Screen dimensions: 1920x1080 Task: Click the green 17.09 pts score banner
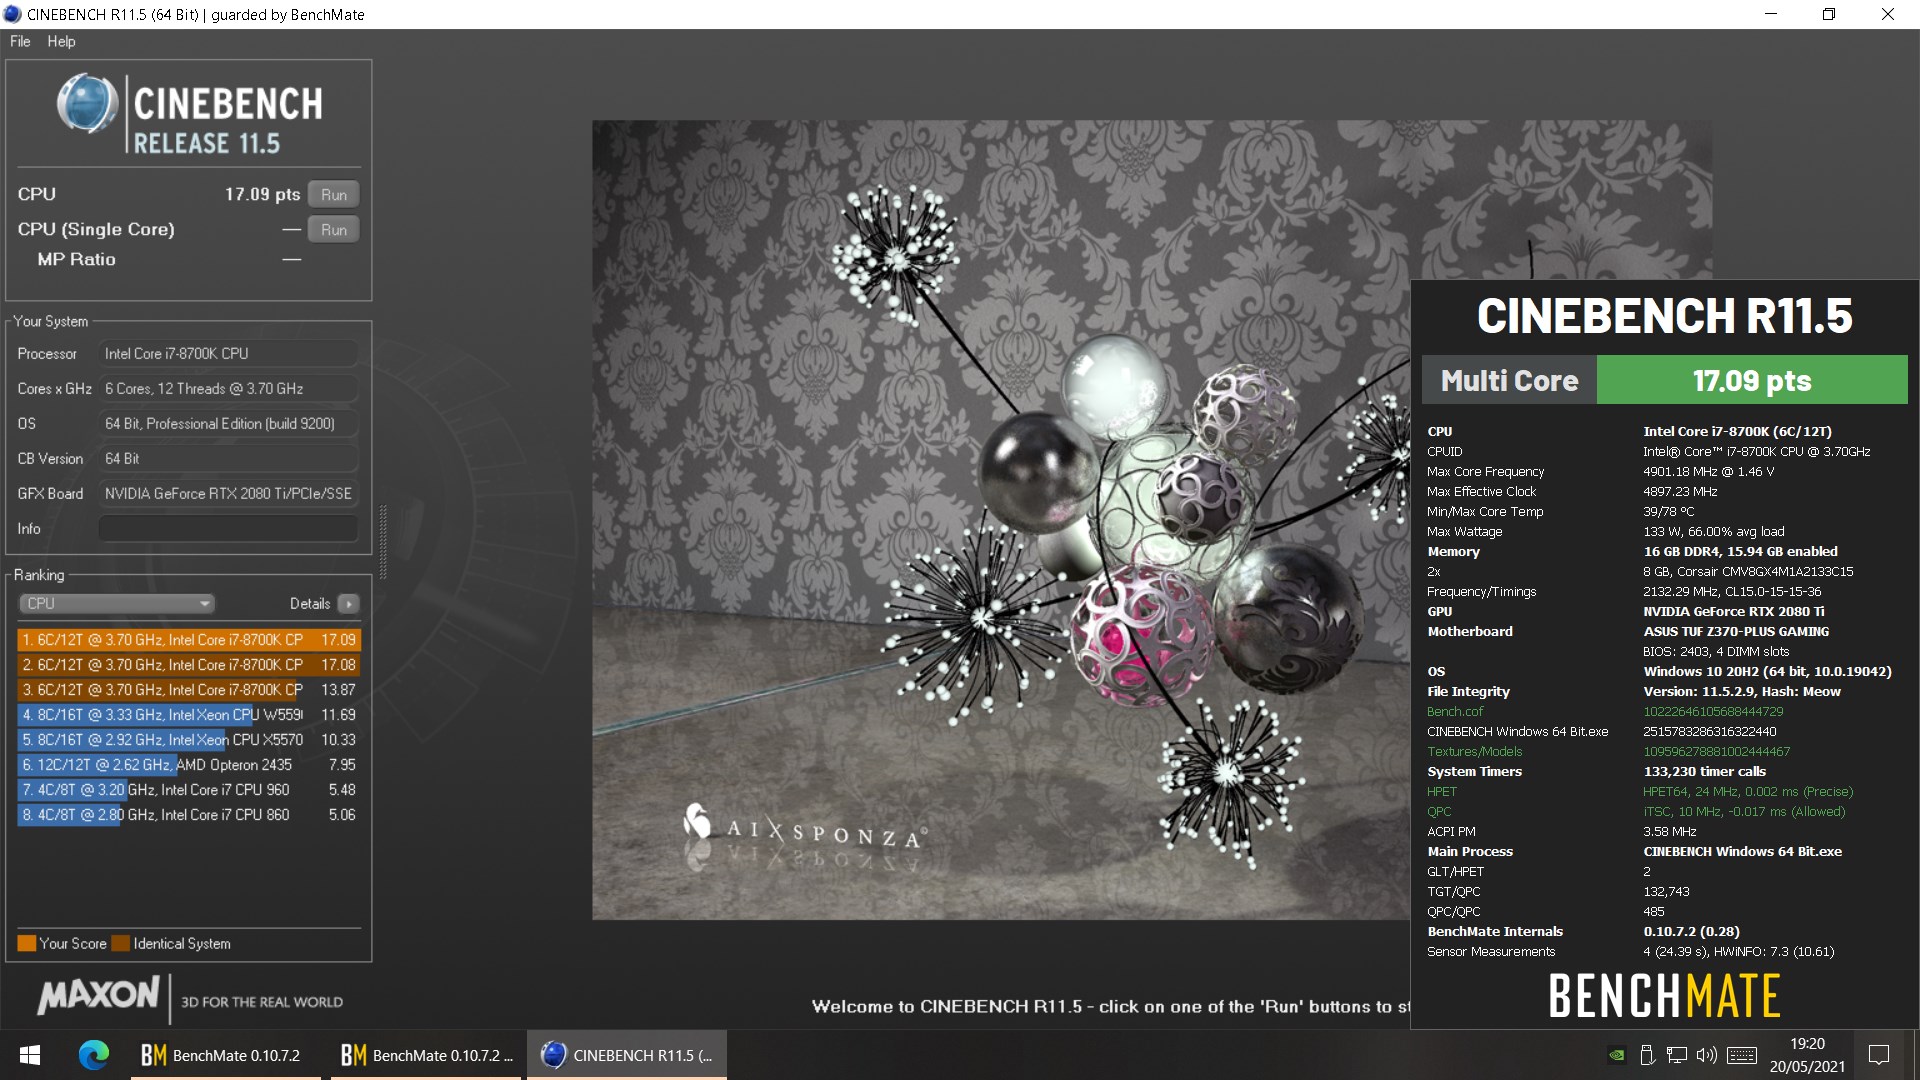pos(1752,380)
